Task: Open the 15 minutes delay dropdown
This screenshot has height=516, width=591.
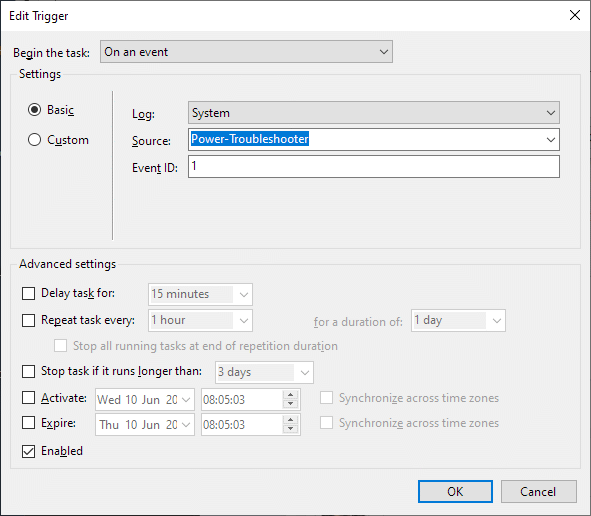Action: 200,294
